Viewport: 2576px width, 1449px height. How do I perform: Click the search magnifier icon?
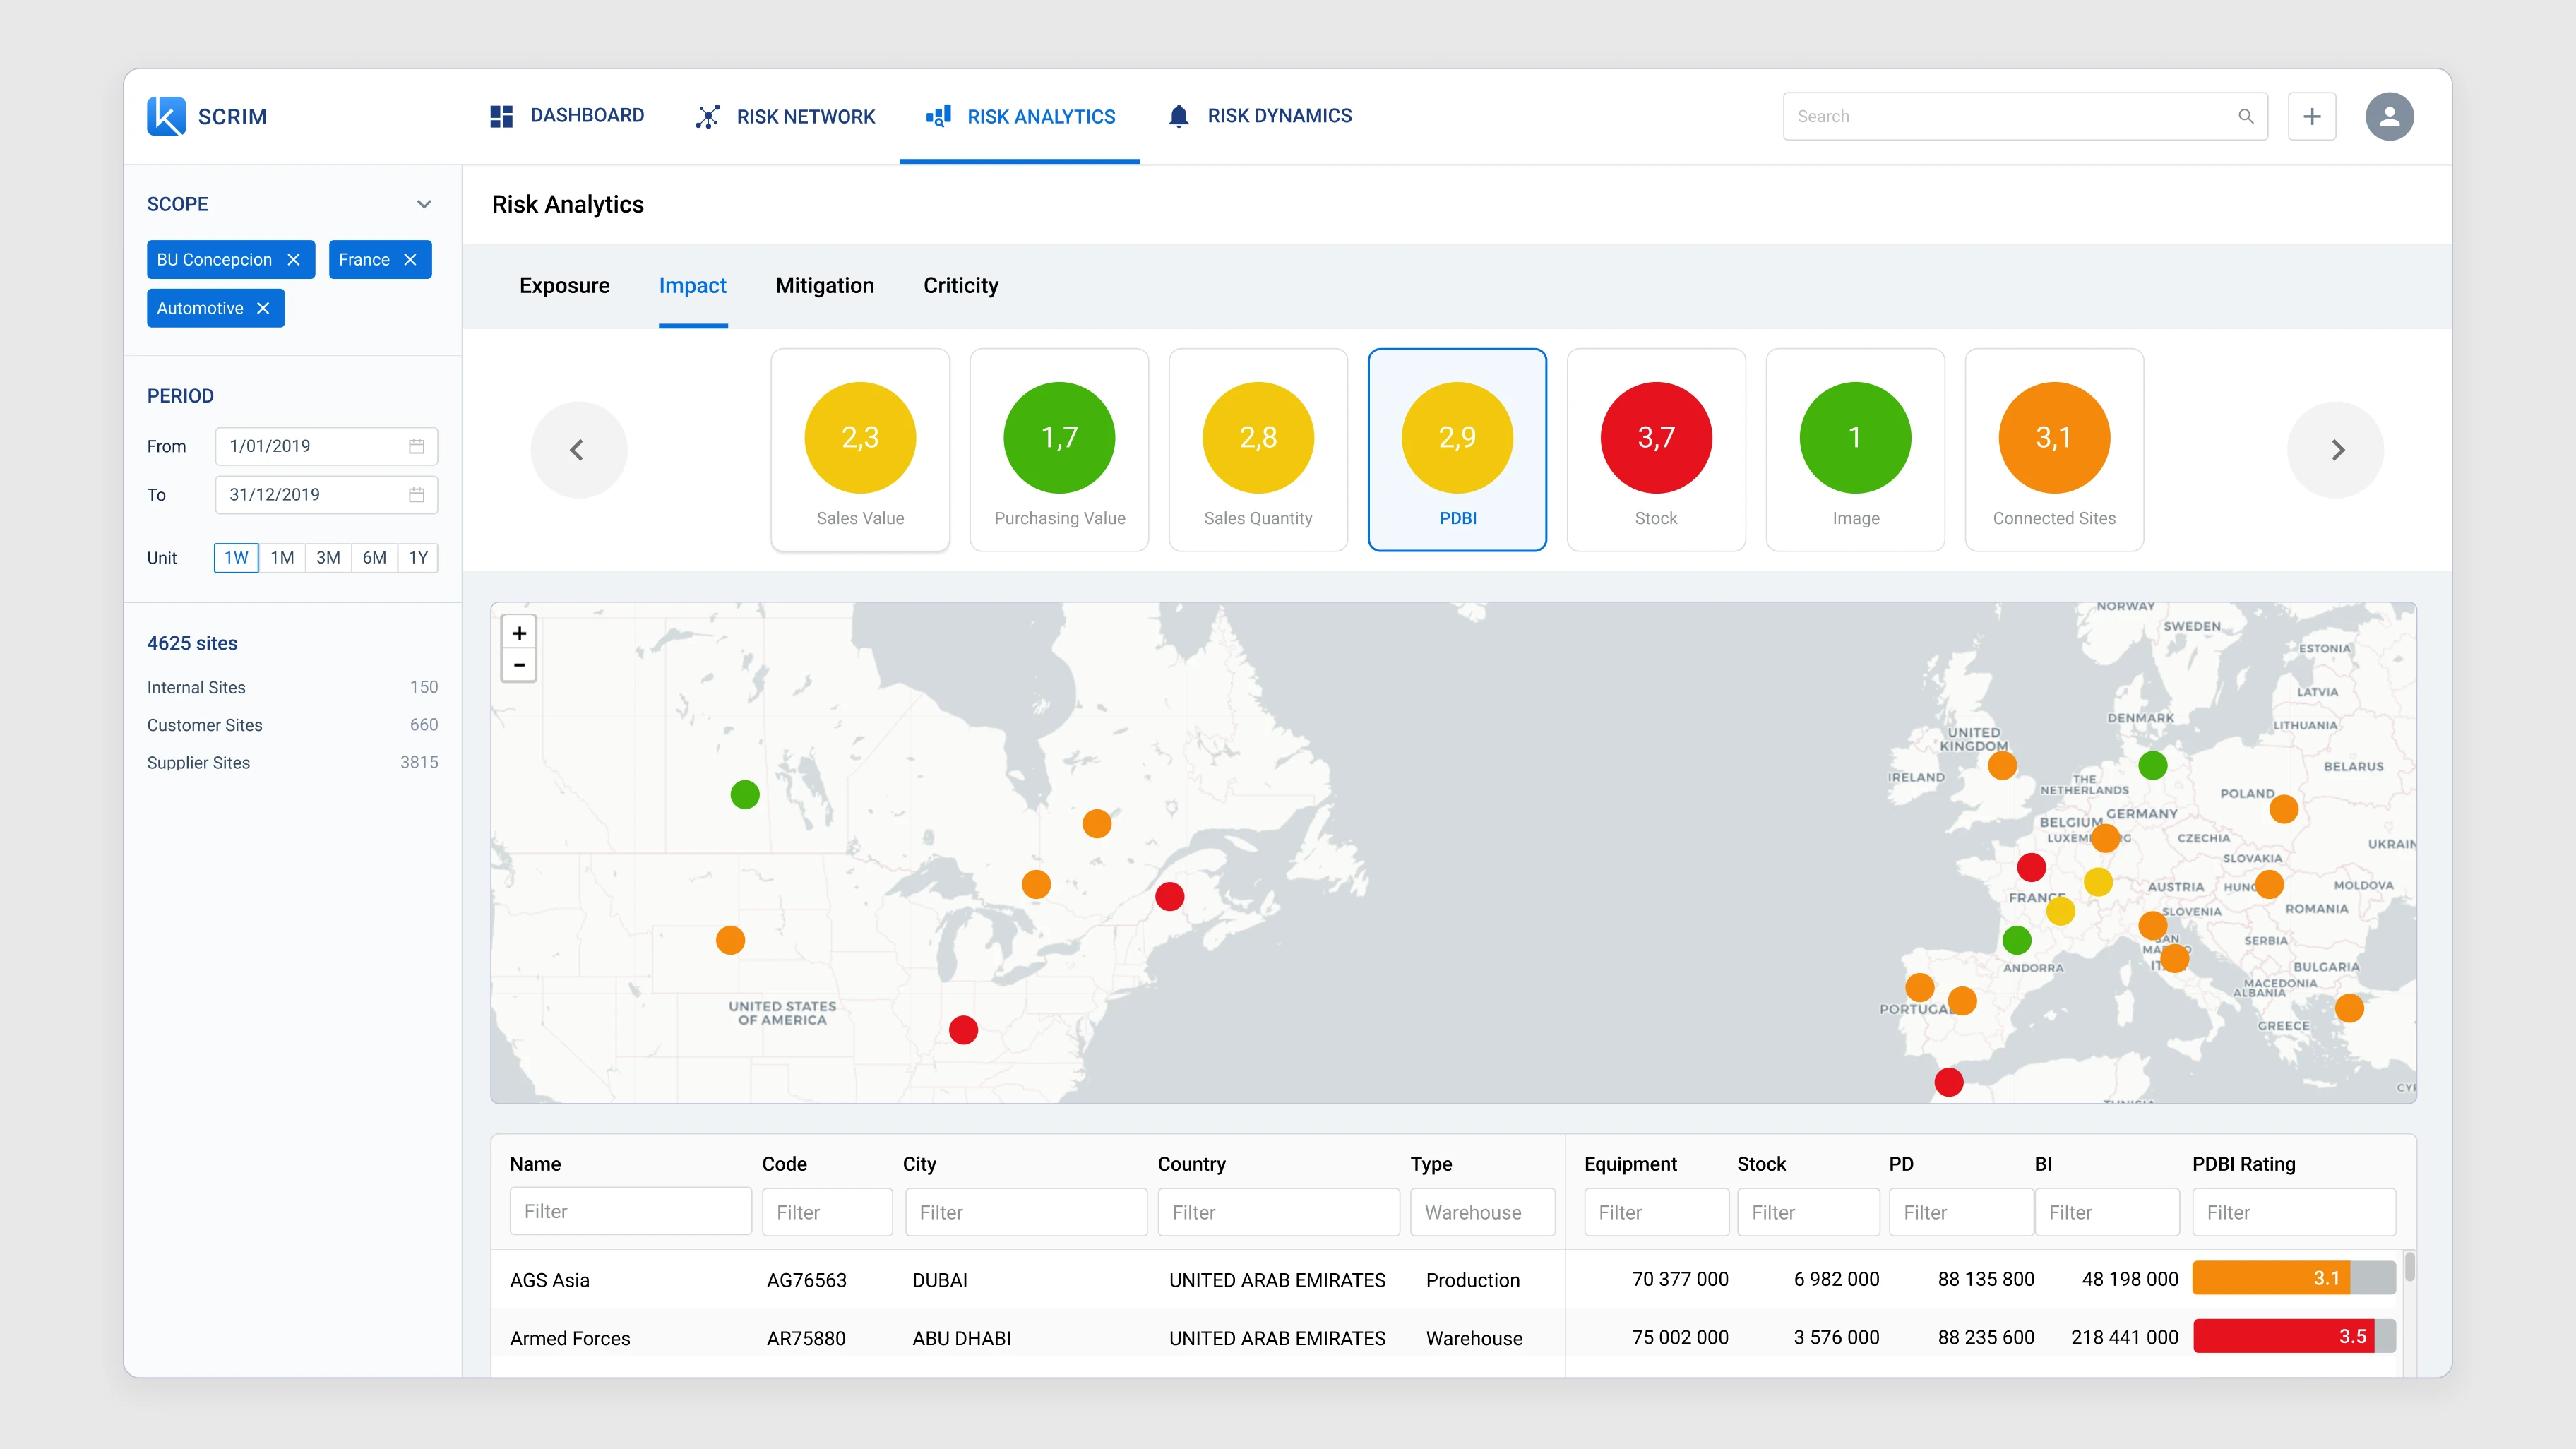2246,116
